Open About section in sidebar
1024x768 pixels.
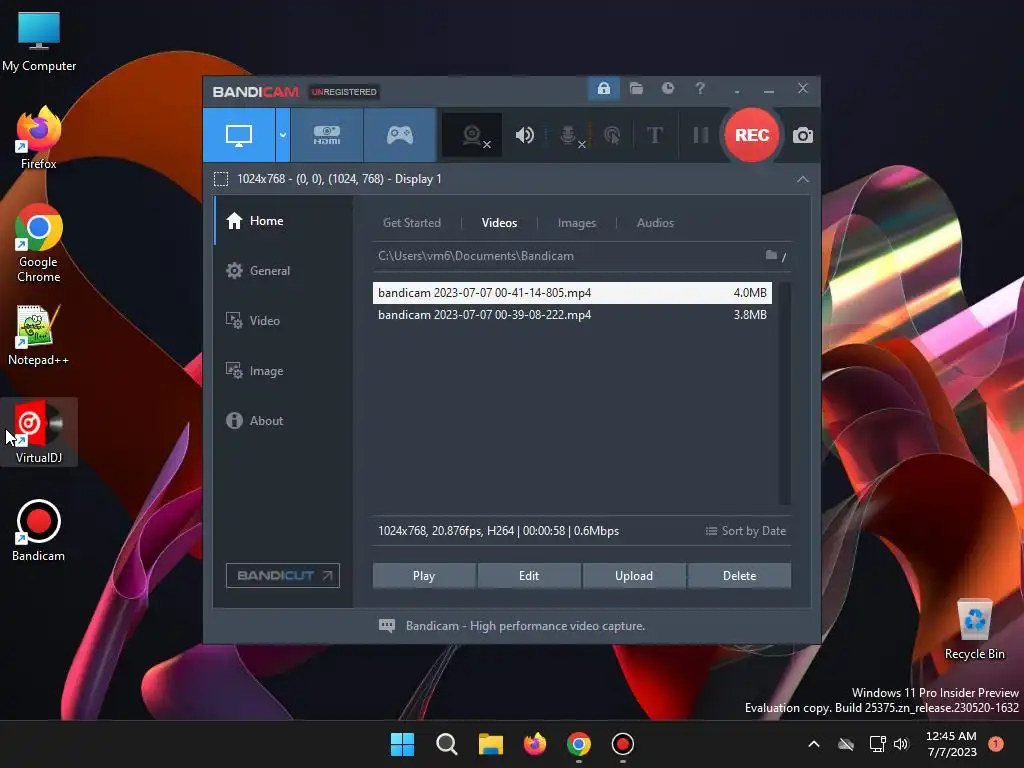(x=283, y=421)
